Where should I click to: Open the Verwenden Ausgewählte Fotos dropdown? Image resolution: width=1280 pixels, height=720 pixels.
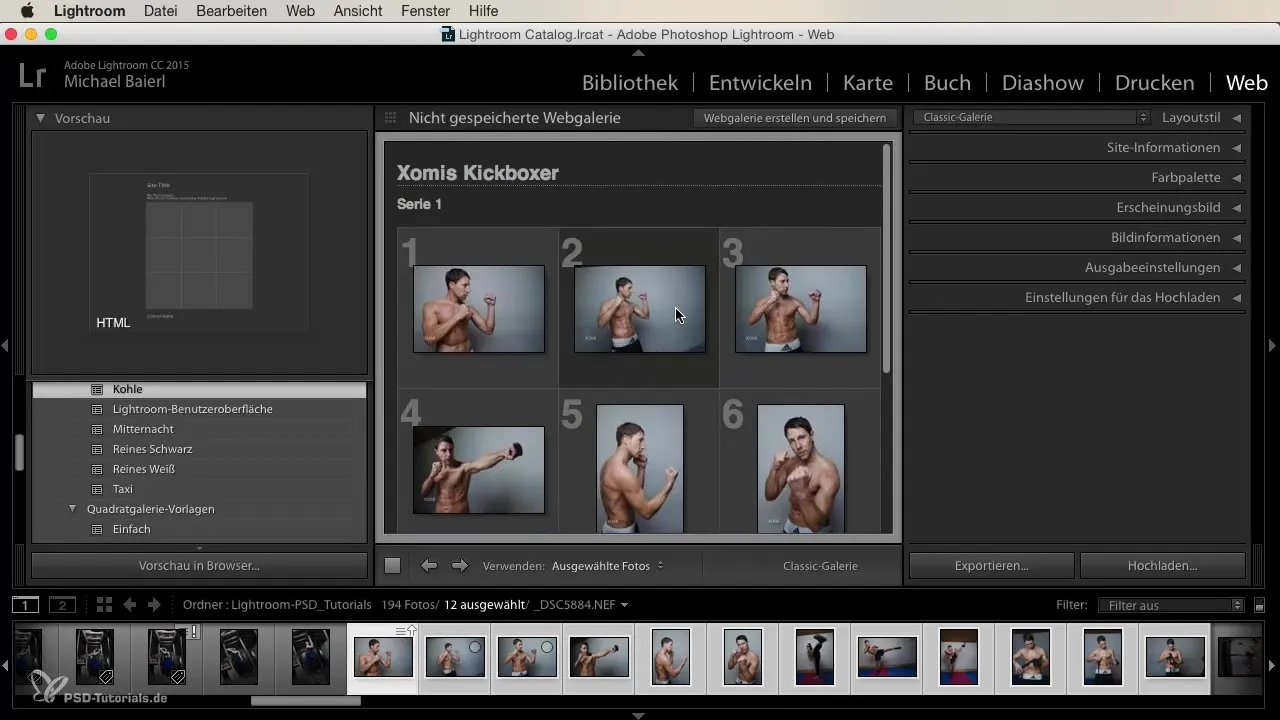click(607, 566)
